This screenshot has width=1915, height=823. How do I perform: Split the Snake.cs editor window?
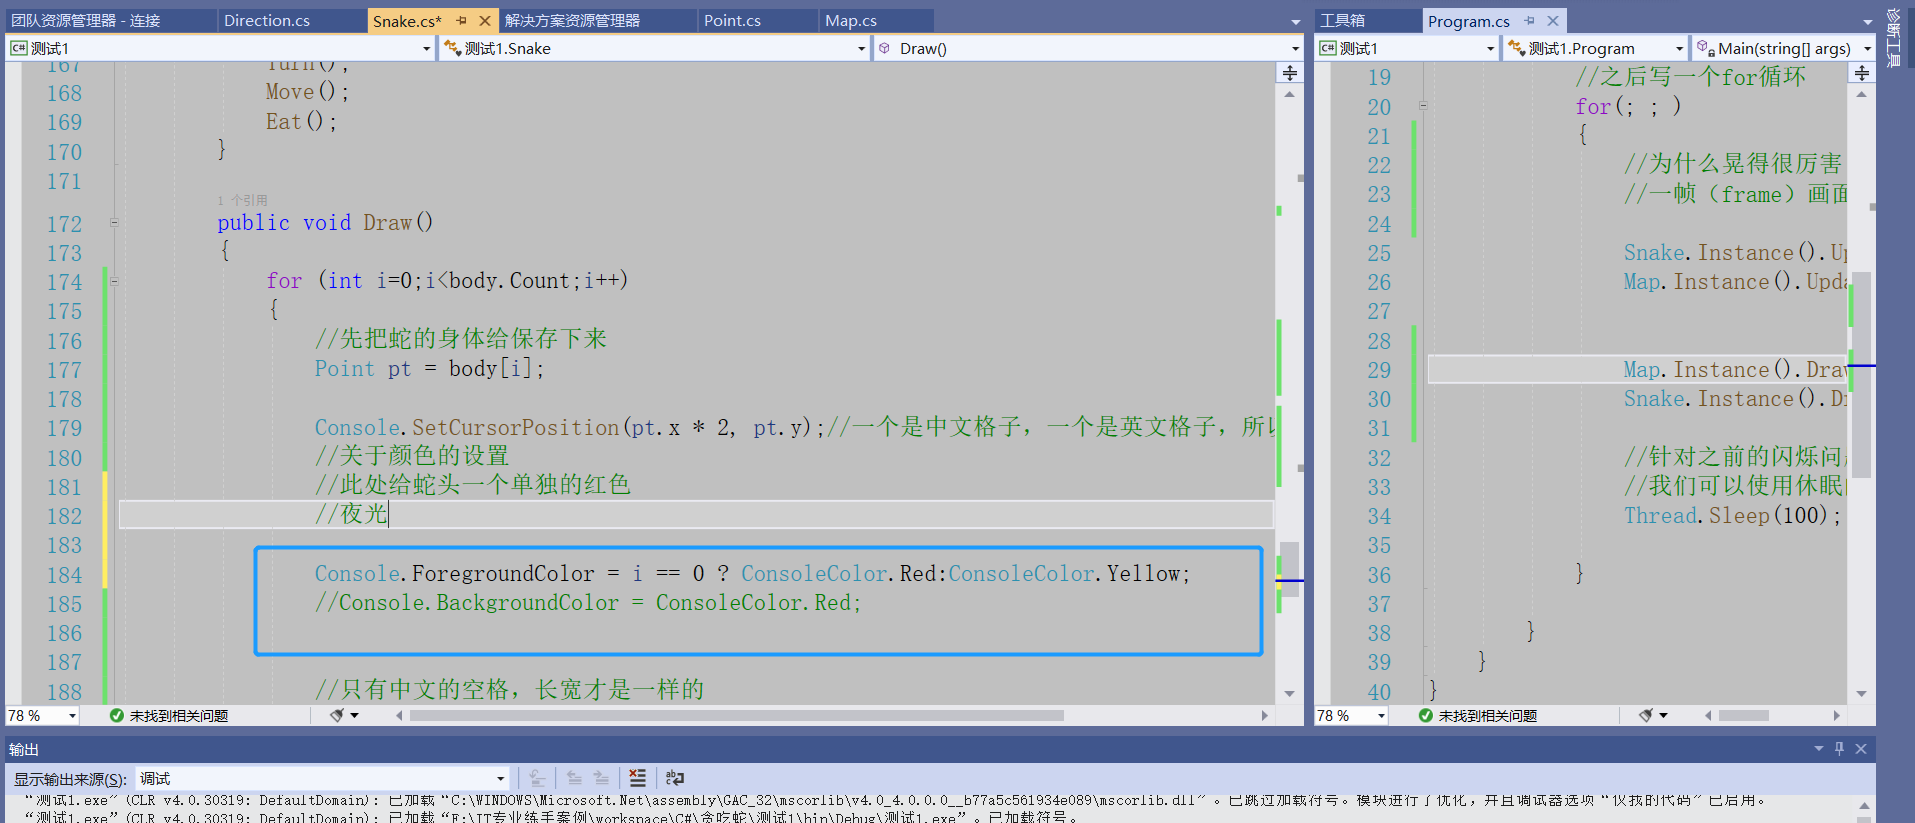pos(1290,73)
